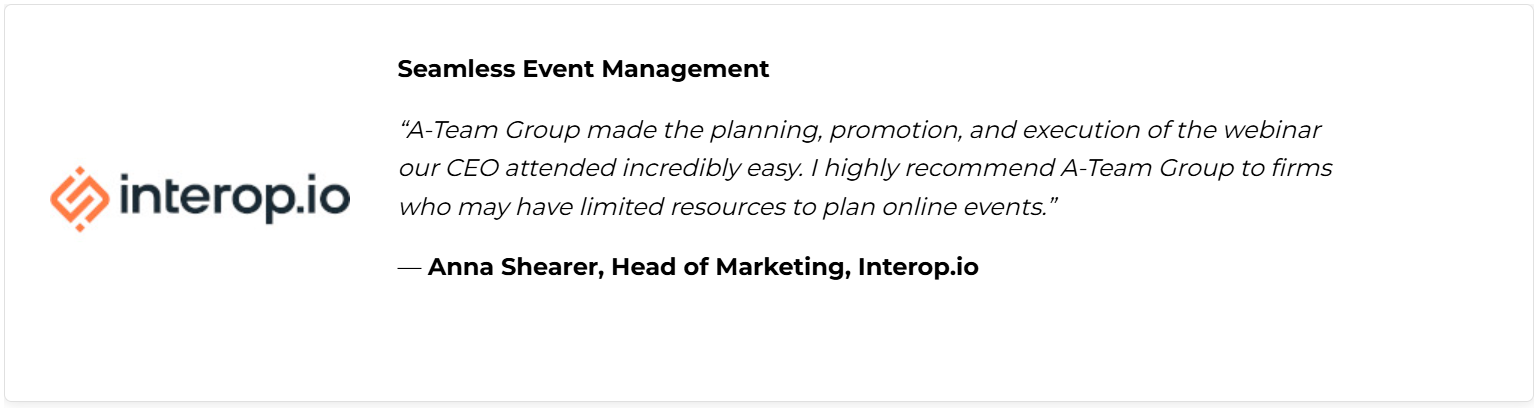Click the em dash before Anna Shearer

click(x=409, y=268)
